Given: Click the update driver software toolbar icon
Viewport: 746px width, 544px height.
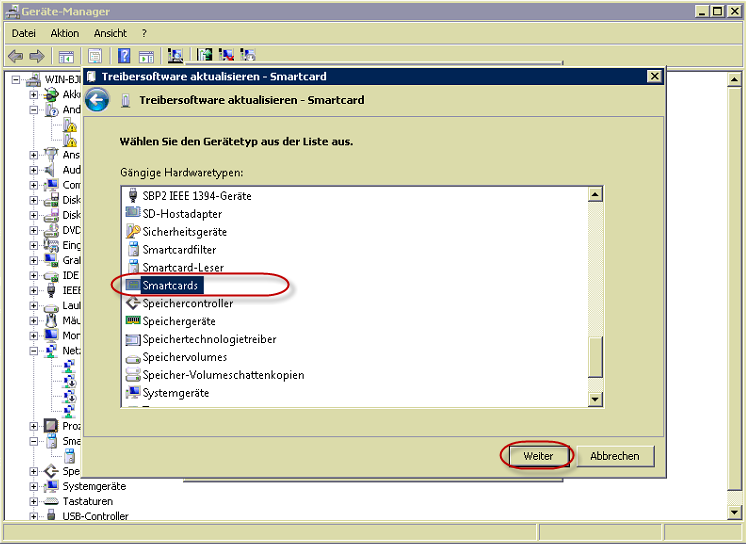Looking at the screenshot, I should point(205,56).
